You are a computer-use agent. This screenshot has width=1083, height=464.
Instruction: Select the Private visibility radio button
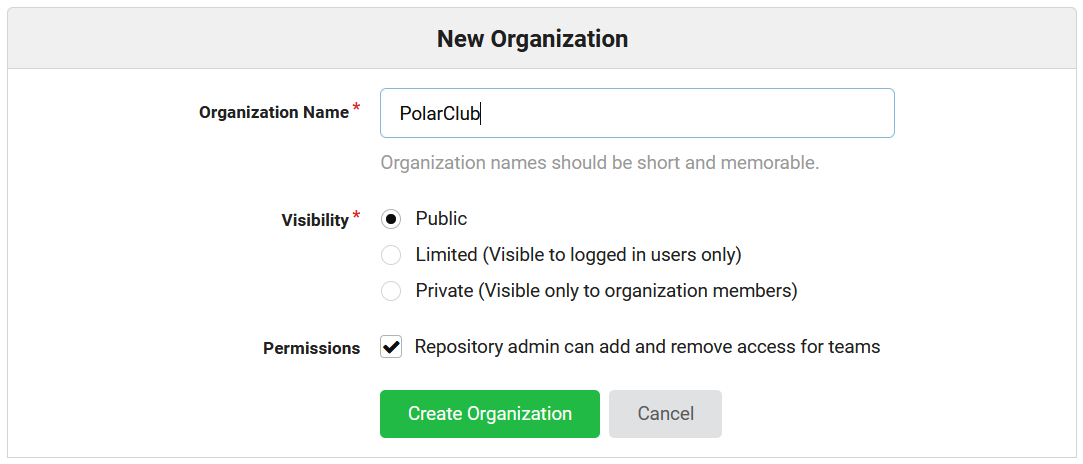391,292
